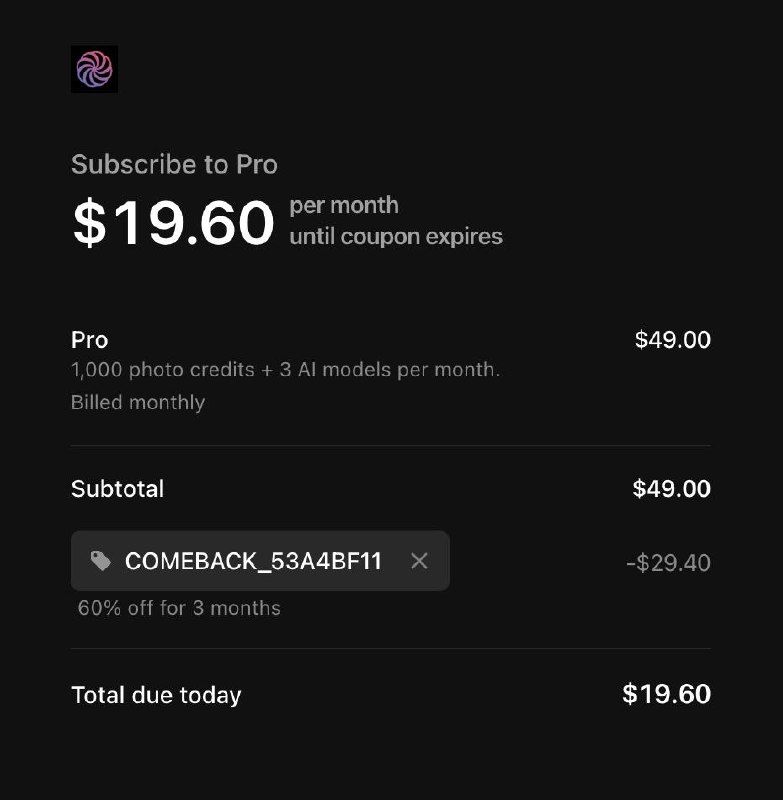The height and width of the screenshot is (800, 783).
Task: Click the divider line below Billed monthly
Action: (x=390, y=445)
